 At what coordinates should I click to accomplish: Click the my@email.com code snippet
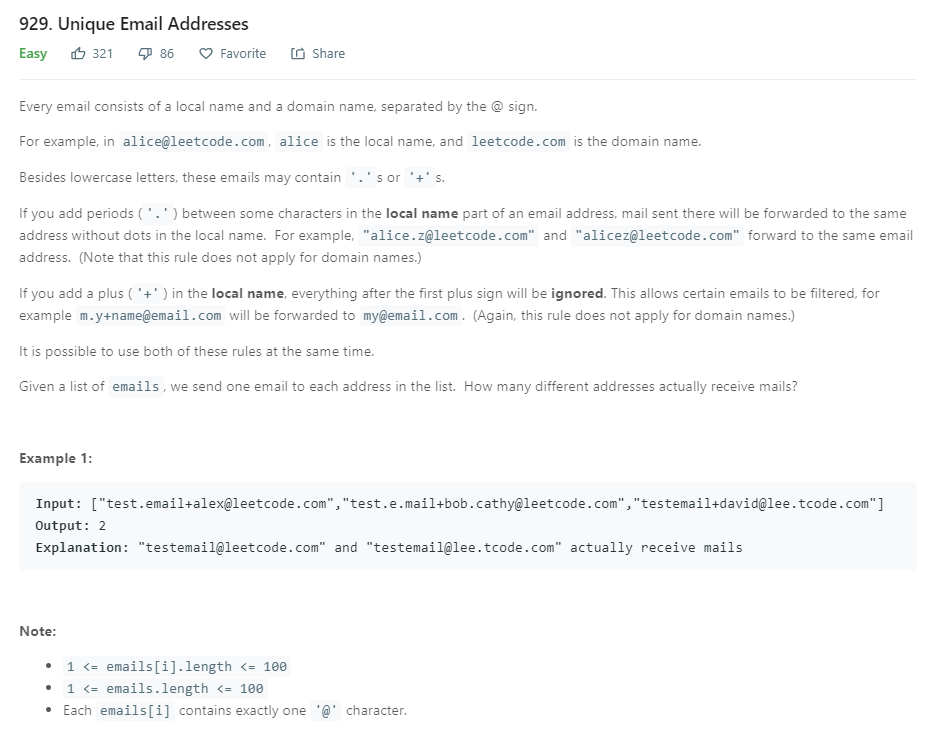pos(410,316)
